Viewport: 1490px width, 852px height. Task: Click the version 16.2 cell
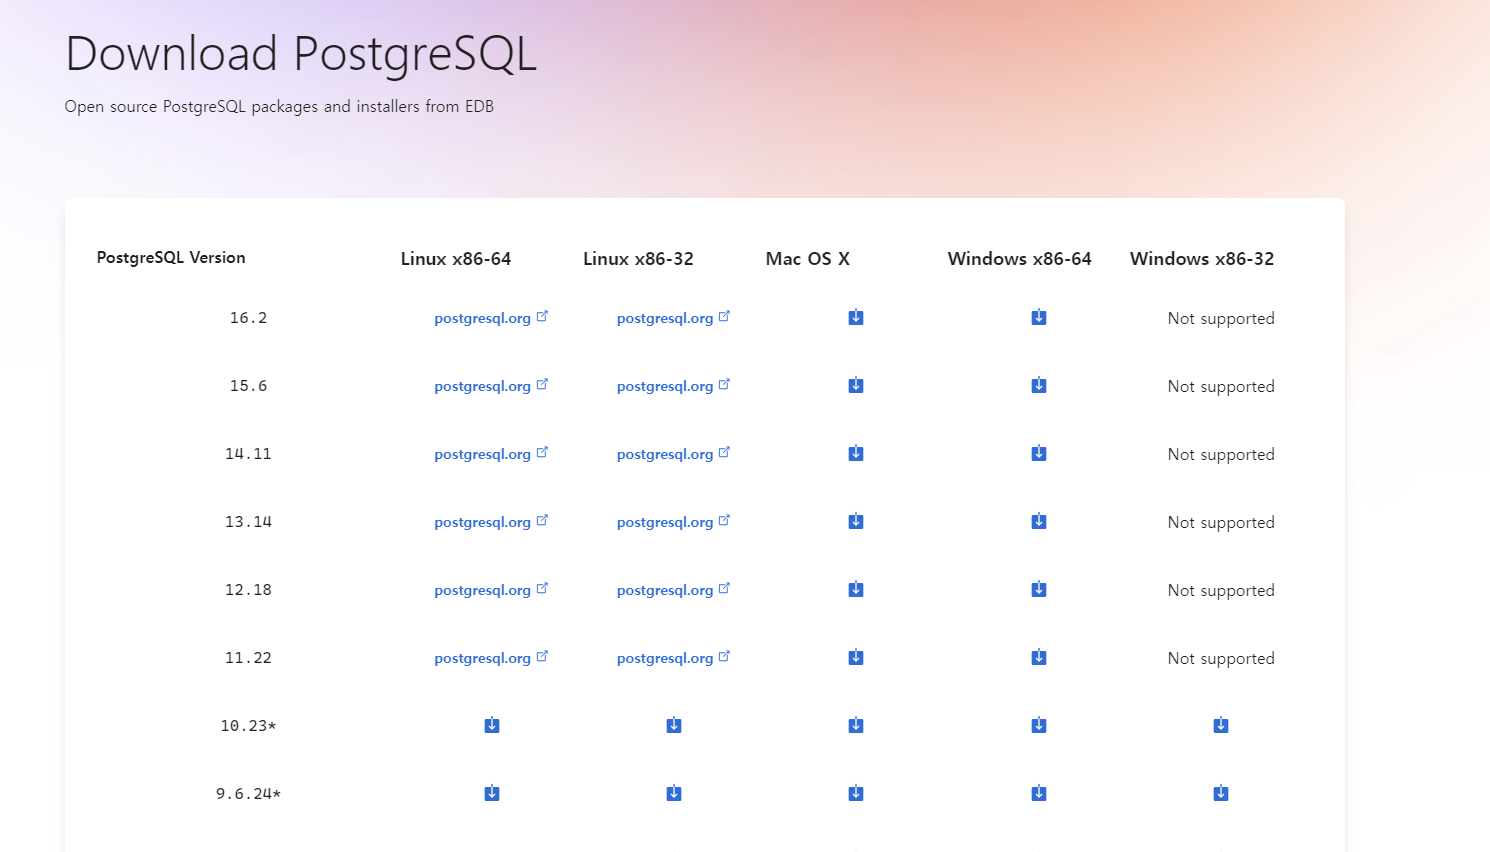248,318
